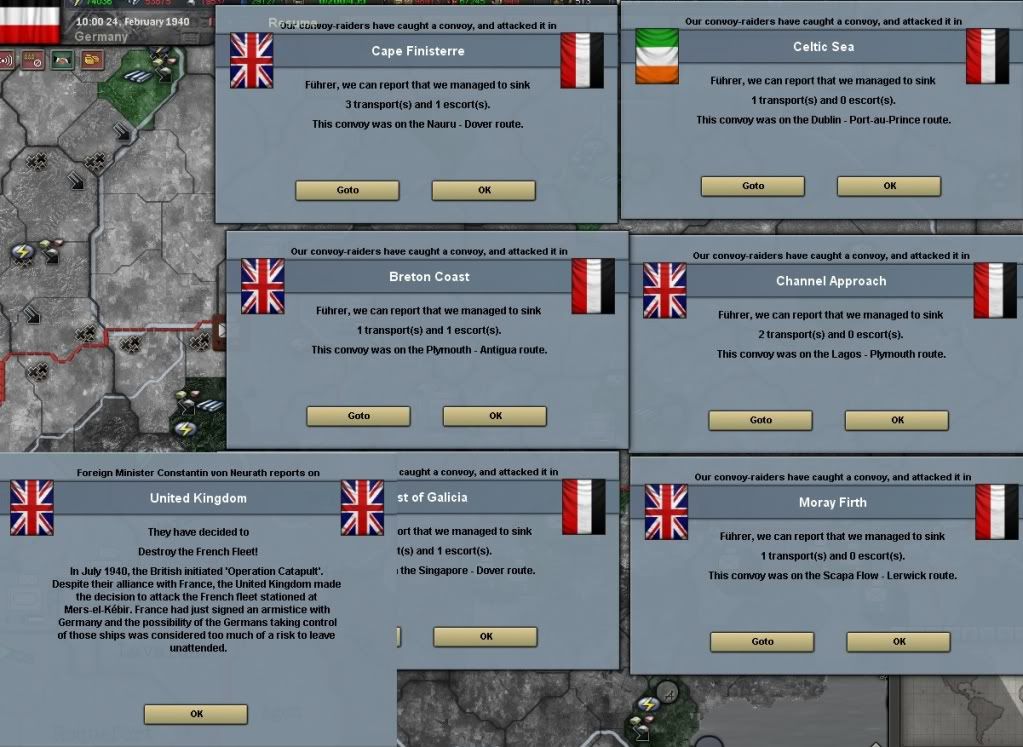1023x747 pixels.
Task: Dismiss the Moray Firth report with OK
Action: pos(898,641)
